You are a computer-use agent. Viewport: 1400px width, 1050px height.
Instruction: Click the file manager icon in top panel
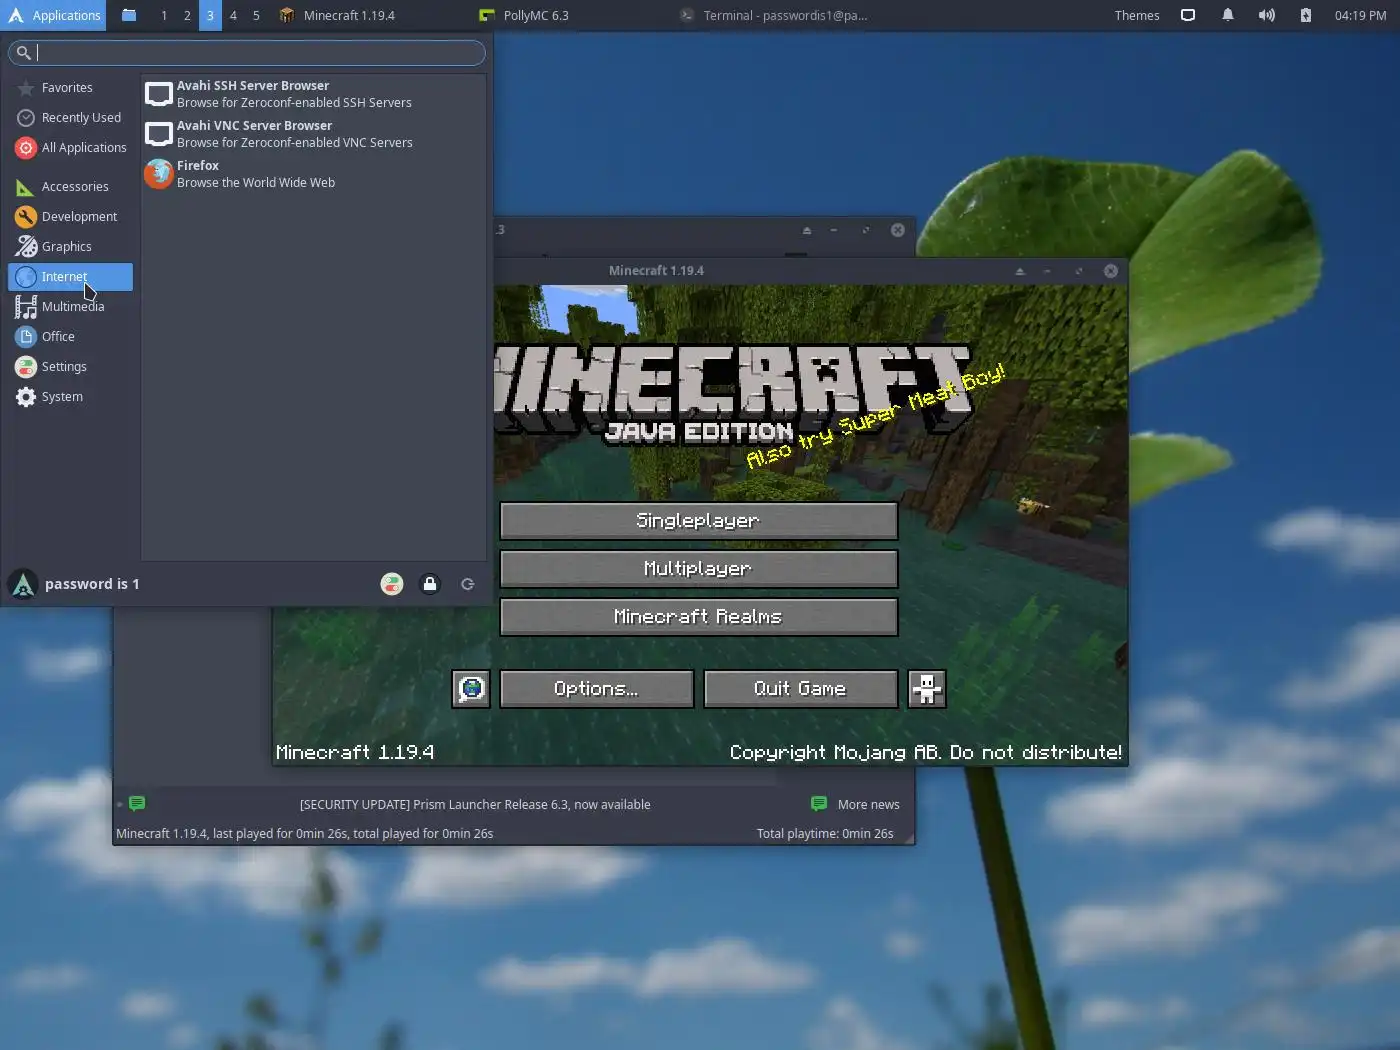[129, 15]
